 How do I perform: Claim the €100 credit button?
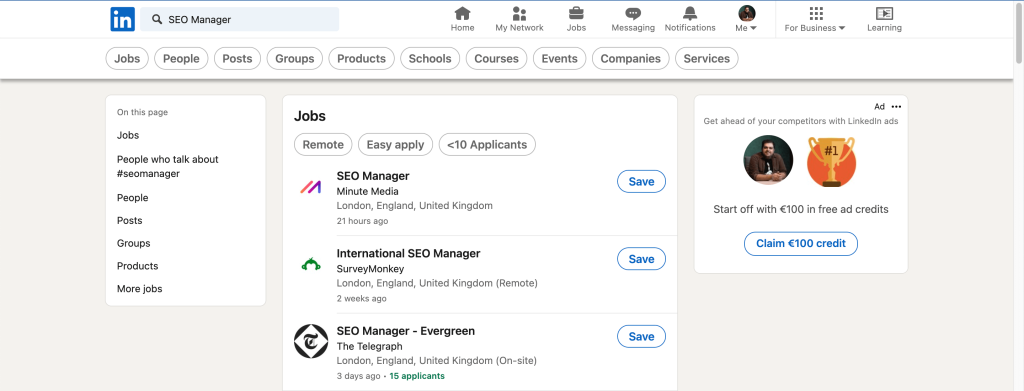[801, 243]
